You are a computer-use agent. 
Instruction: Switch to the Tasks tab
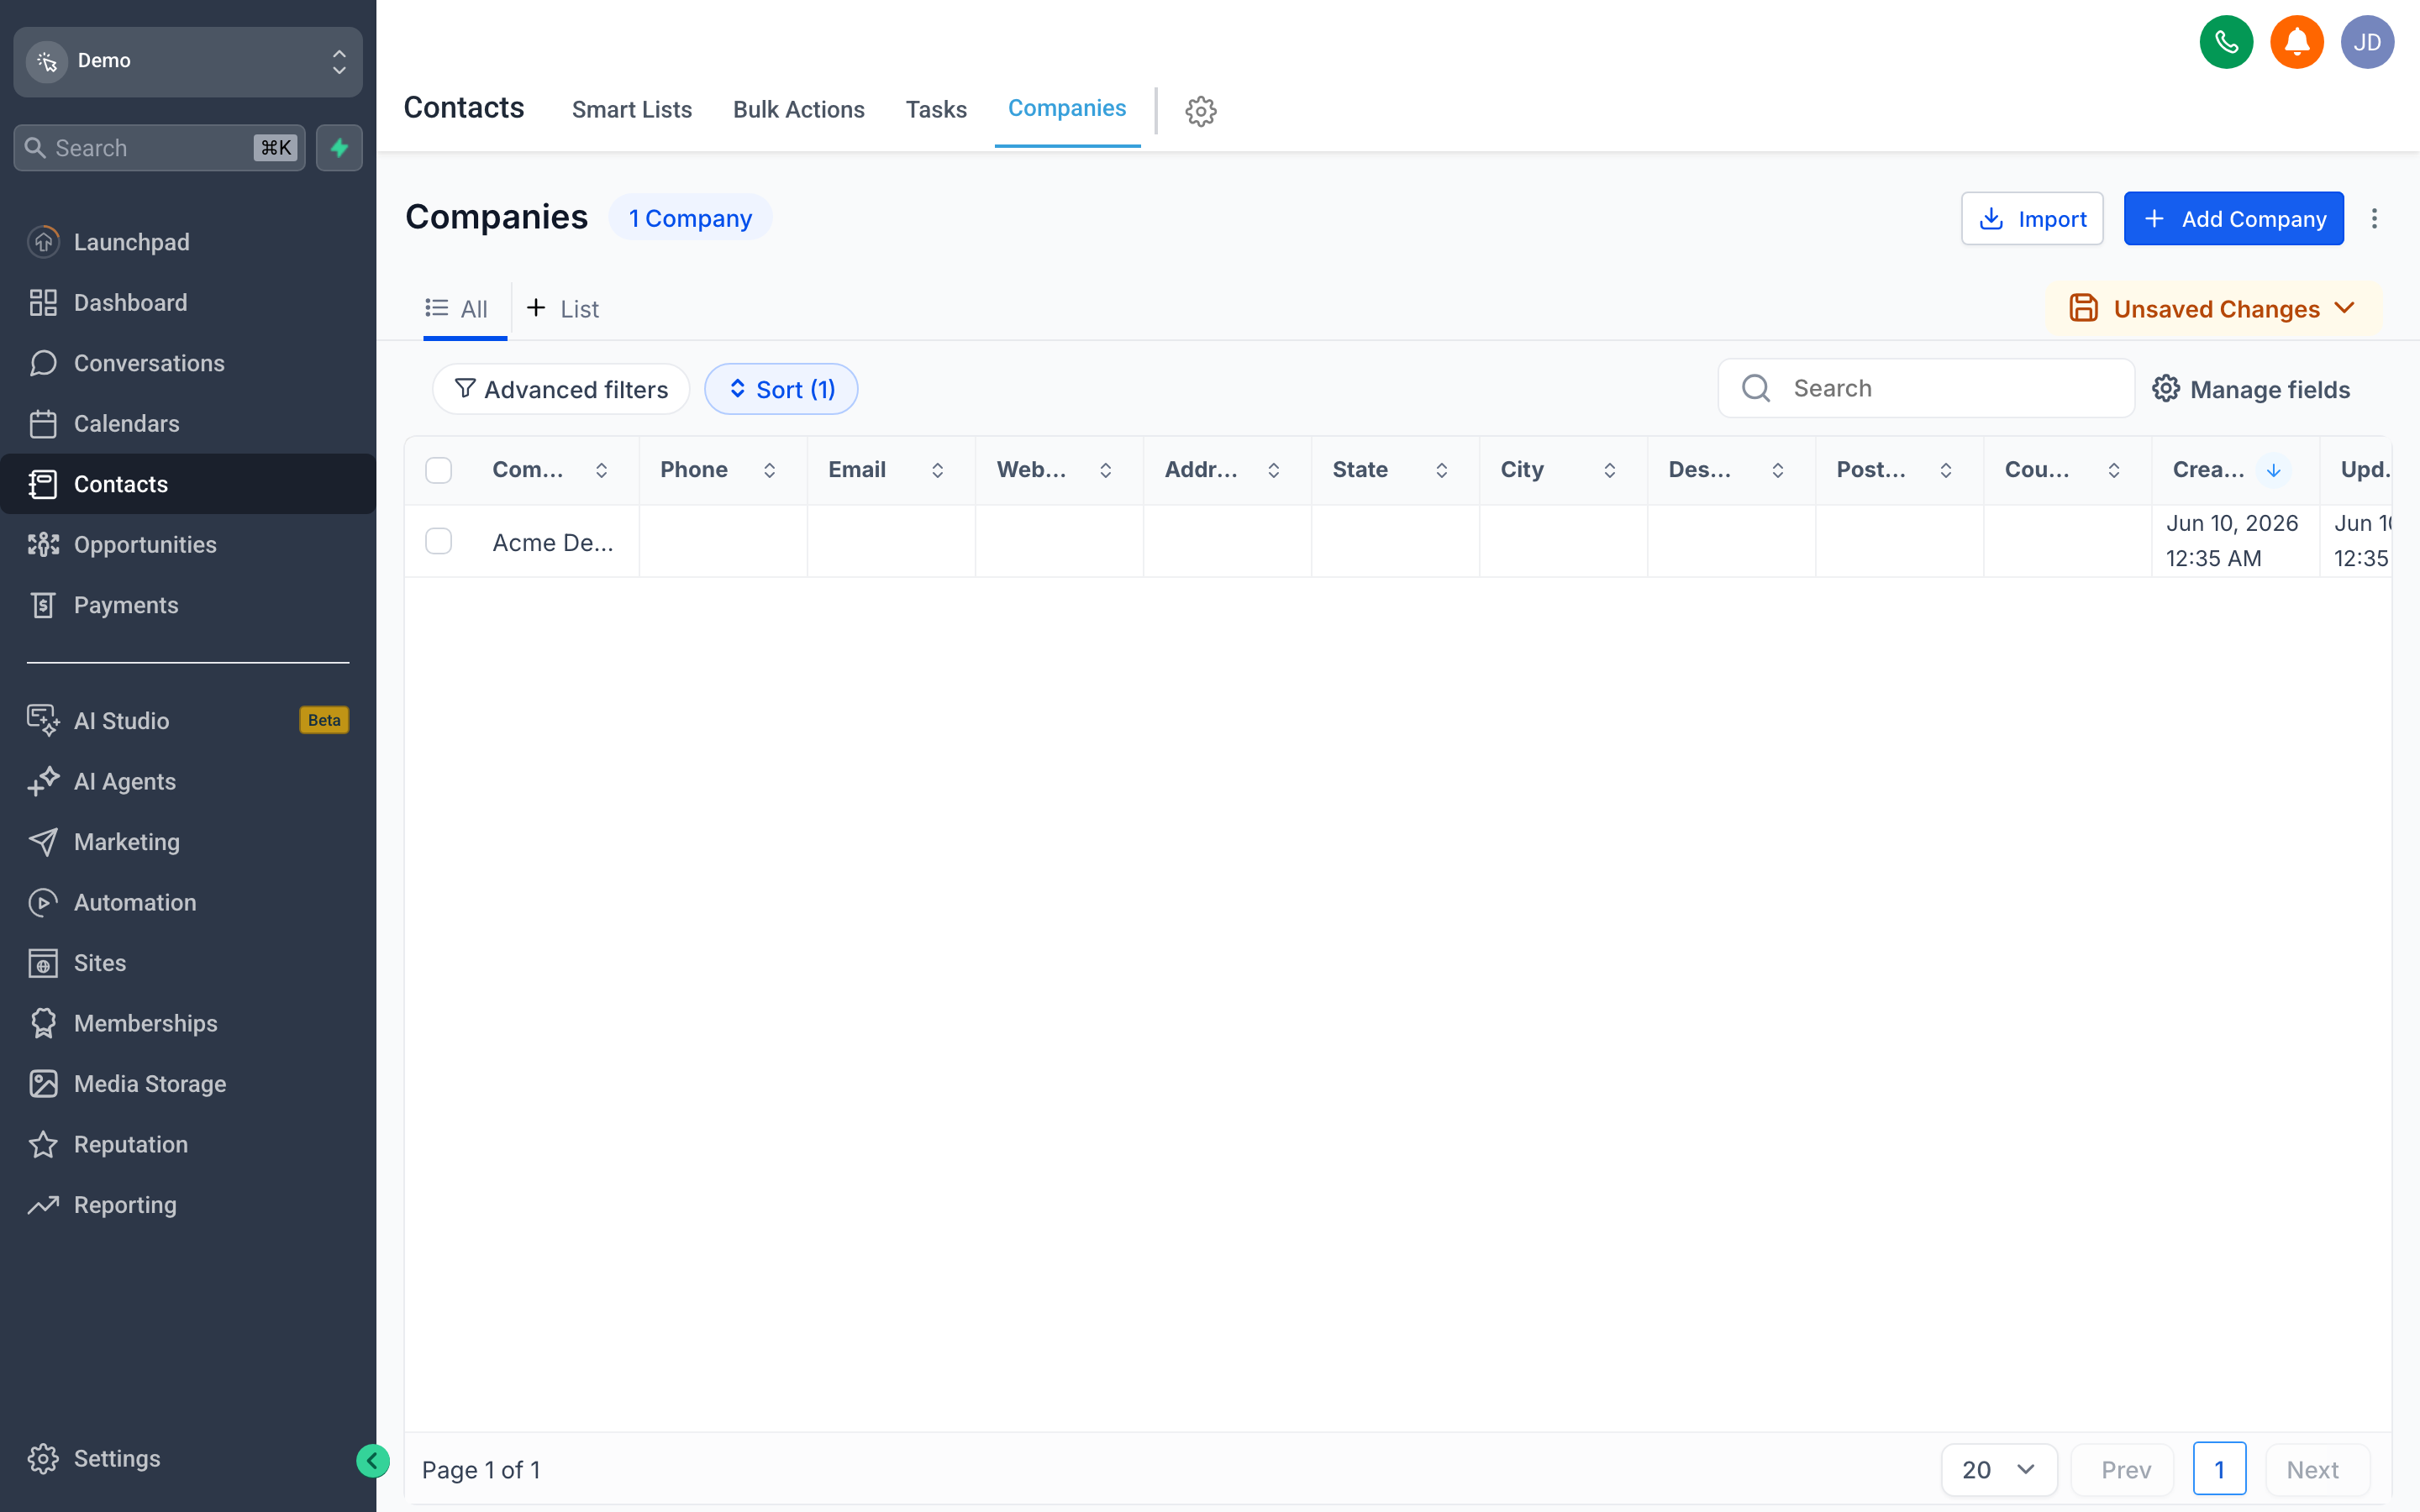pos(936,109)
